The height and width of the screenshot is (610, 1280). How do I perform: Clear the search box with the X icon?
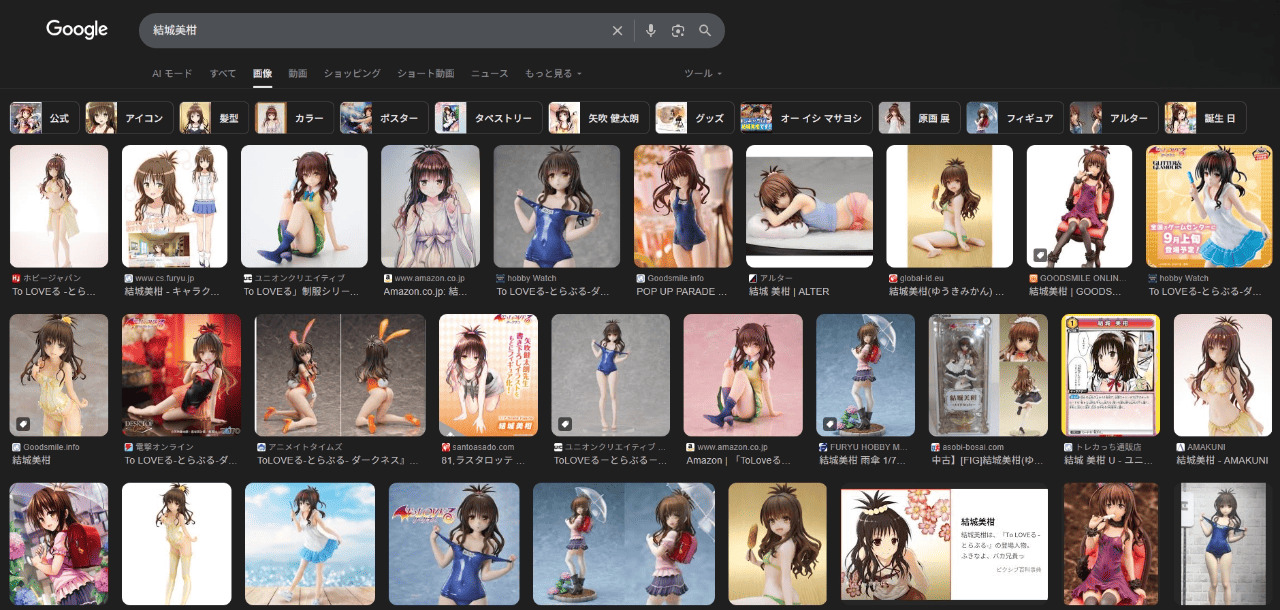[x=617, y=31]
